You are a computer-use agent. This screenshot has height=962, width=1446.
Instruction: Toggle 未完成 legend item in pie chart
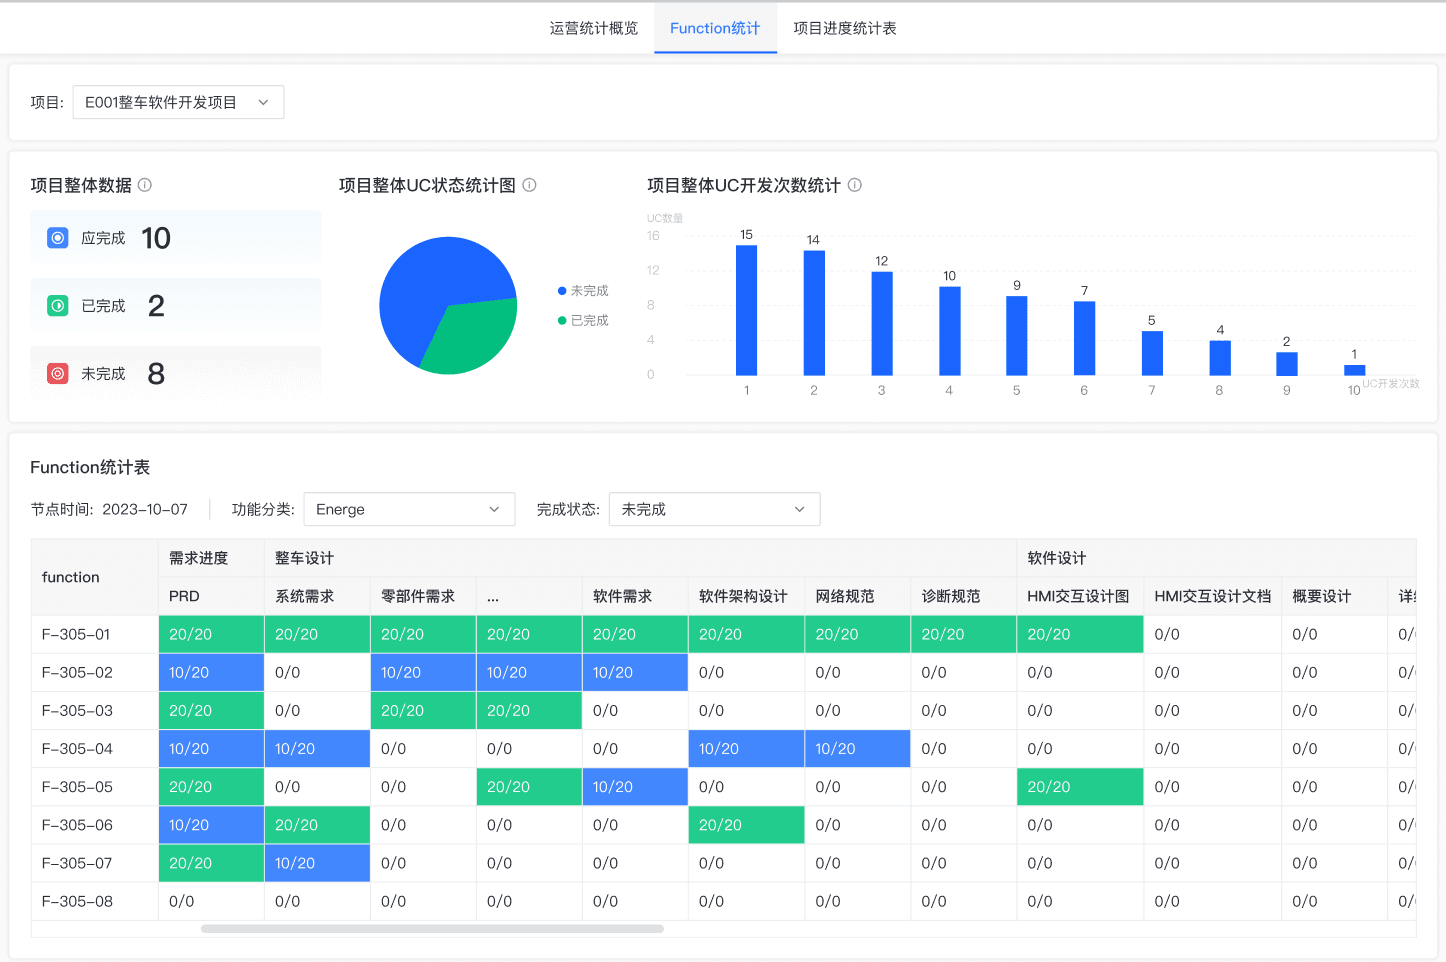click(584, 291)
